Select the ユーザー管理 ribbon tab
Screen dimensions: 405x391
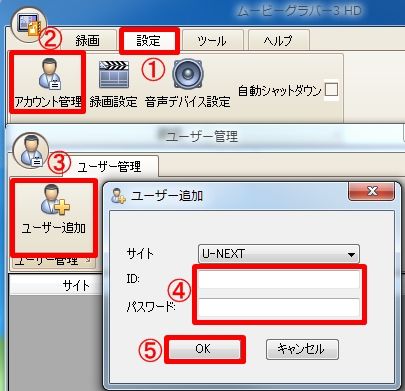(x=110, y=166)
